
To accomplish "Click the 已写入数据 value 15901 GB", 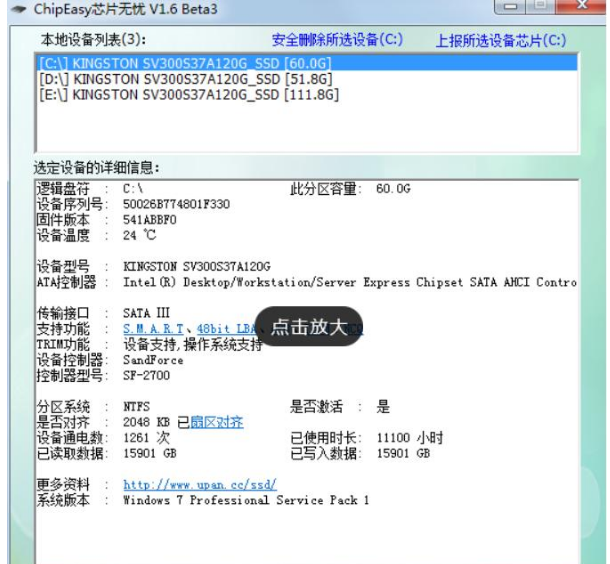I will coord(403,454).
